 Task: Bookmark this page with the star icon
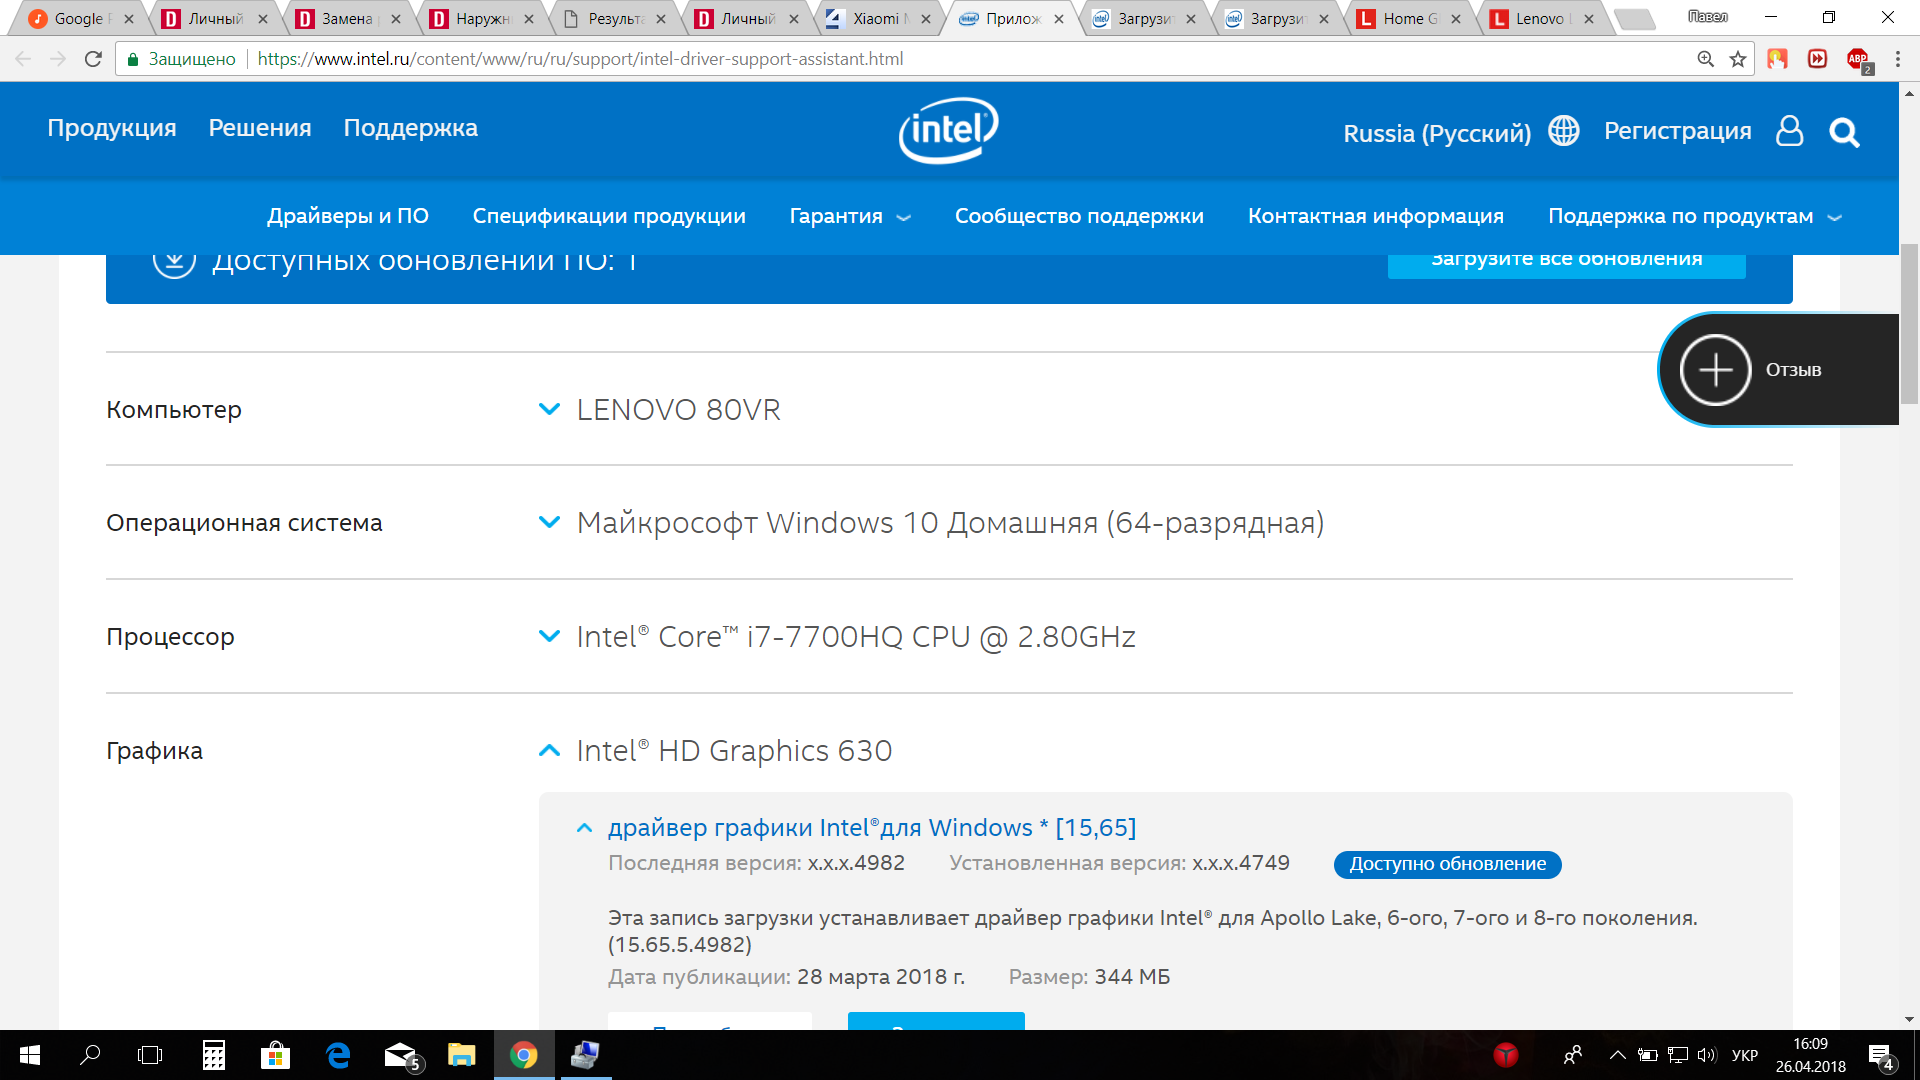pos(1738,59)
